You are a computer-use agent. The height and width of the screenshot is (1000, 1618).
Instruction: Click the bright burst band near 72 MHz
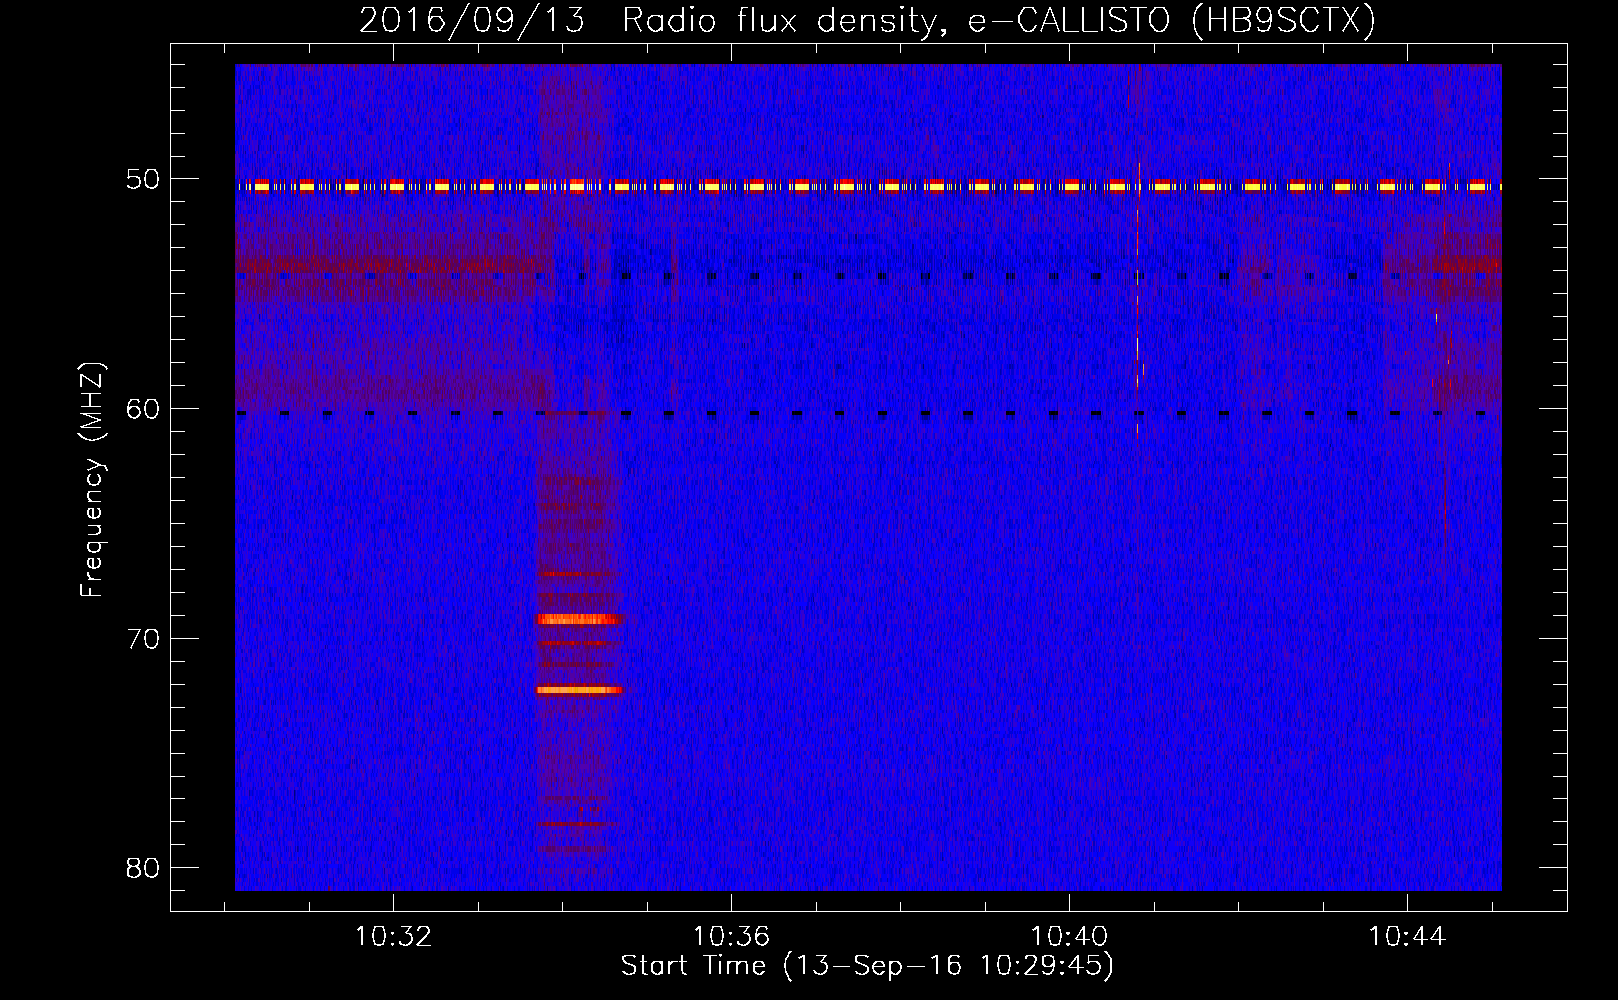tap(579, 689)
